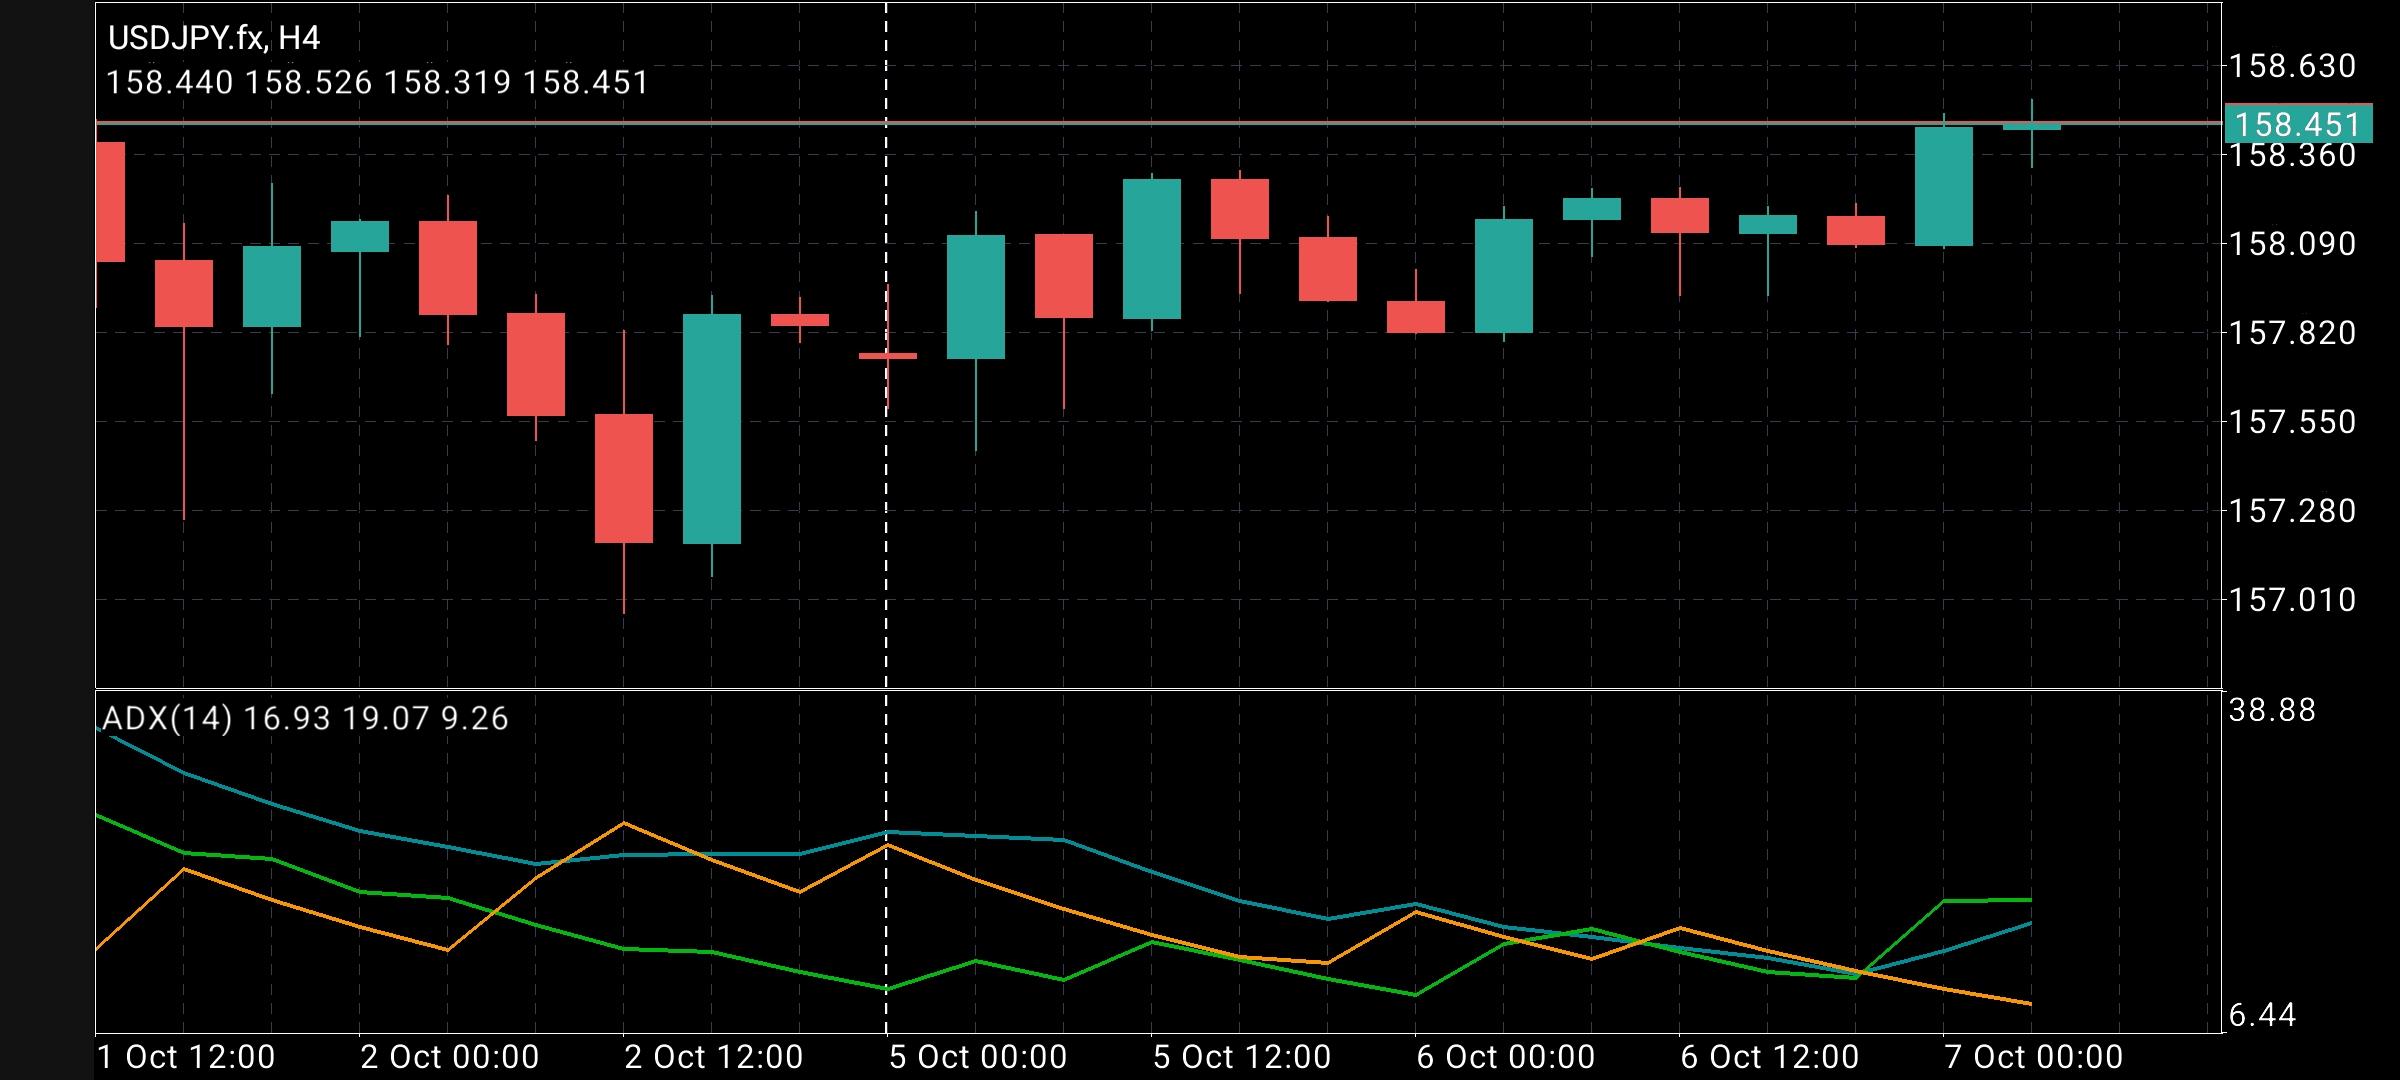Select the 158.360 price axis label
The image size is (2400, 1080).
[2292, 155]
